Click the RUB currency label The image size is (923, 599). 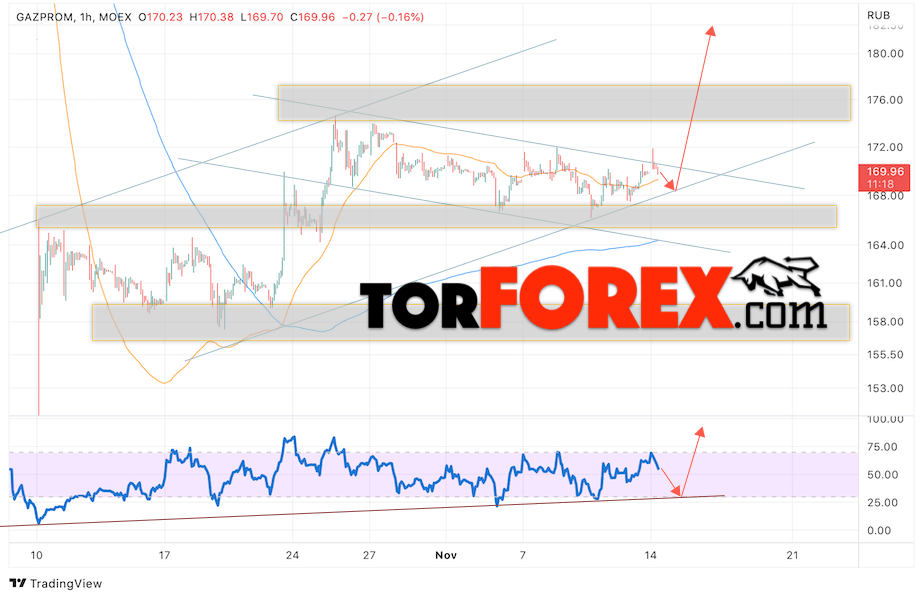878,15
